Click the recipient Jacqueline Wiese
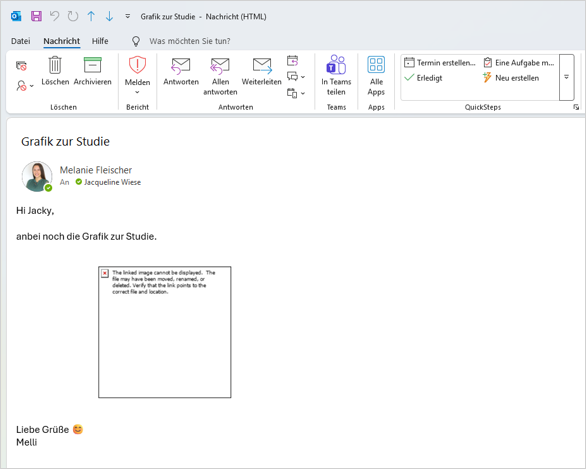This screenshot has height=469, width=586. [112, 182]
